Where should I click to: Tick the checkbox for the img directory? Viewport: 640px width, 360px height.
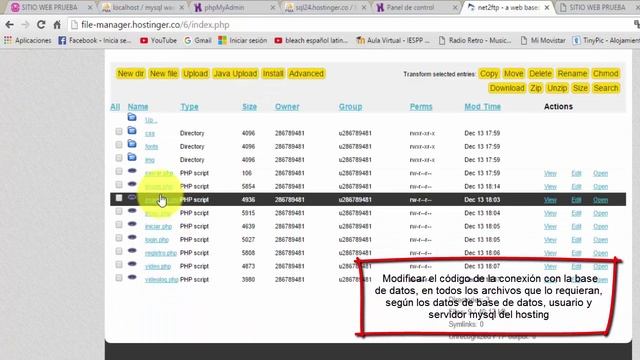(x=119, y=158)
